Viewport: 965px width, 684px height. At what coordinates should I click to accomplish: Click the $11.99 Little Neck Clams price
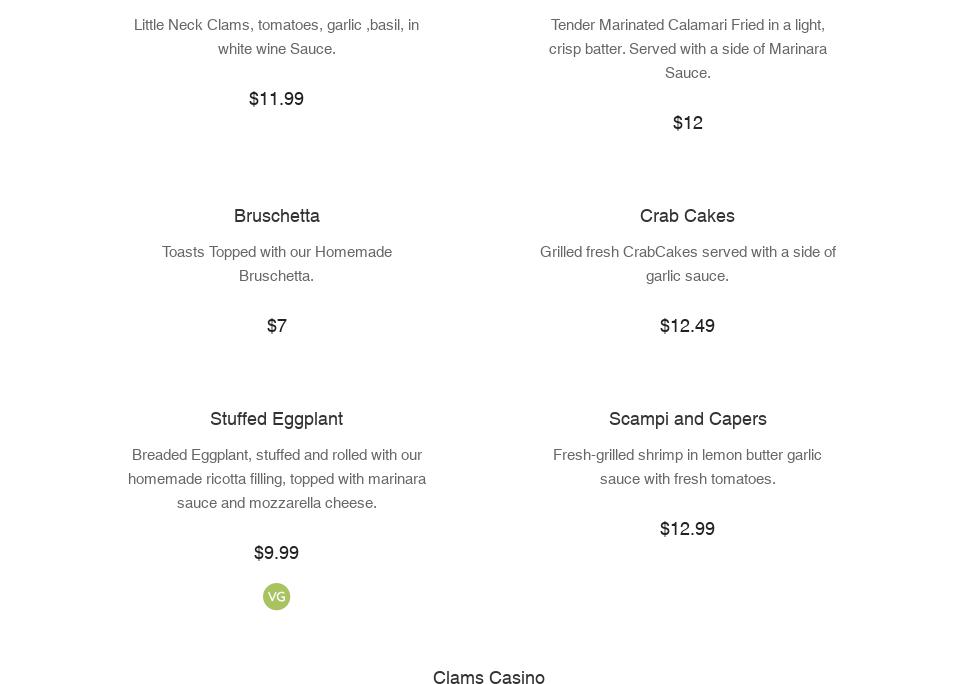point(276,99)
